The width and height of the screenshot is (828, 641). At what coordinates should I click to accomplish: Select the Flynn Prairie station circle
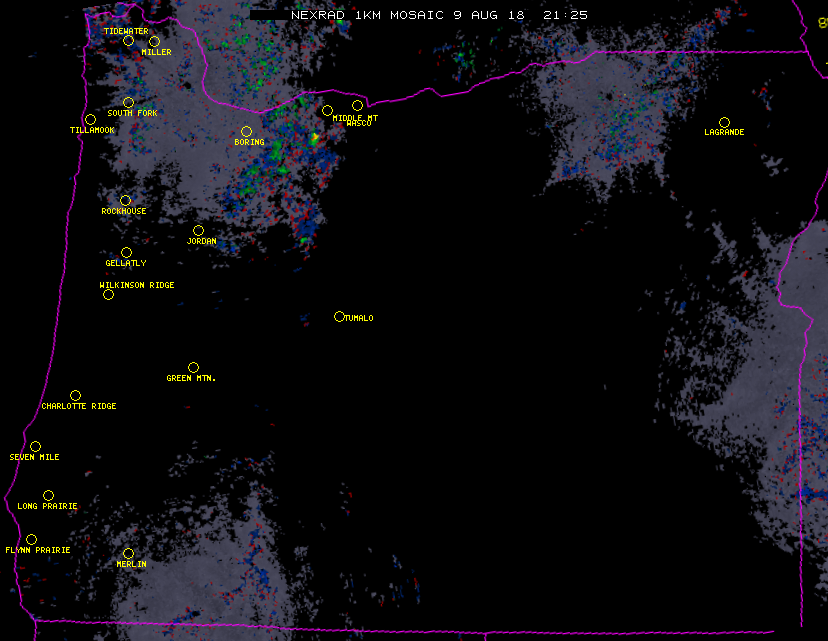click(x=31, y=539)
